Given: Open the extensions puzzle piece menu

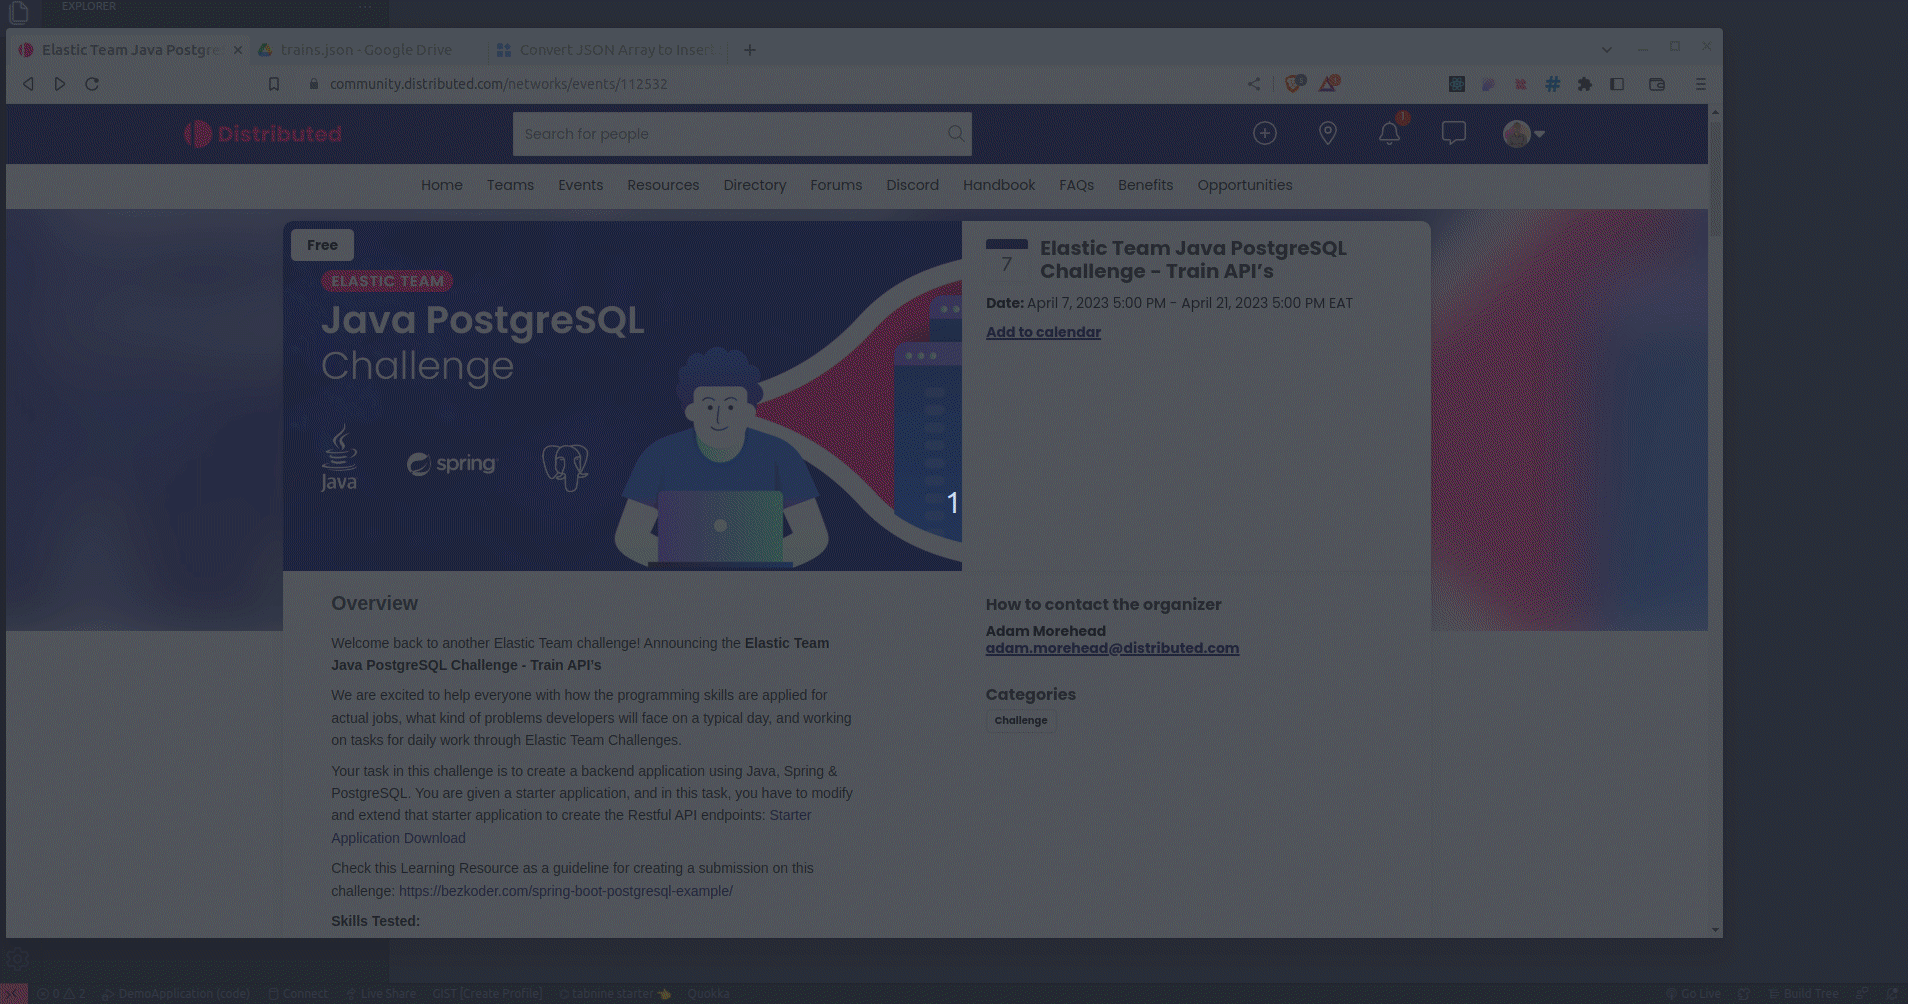Looking at the screenshot, I should coord(1584,84).
